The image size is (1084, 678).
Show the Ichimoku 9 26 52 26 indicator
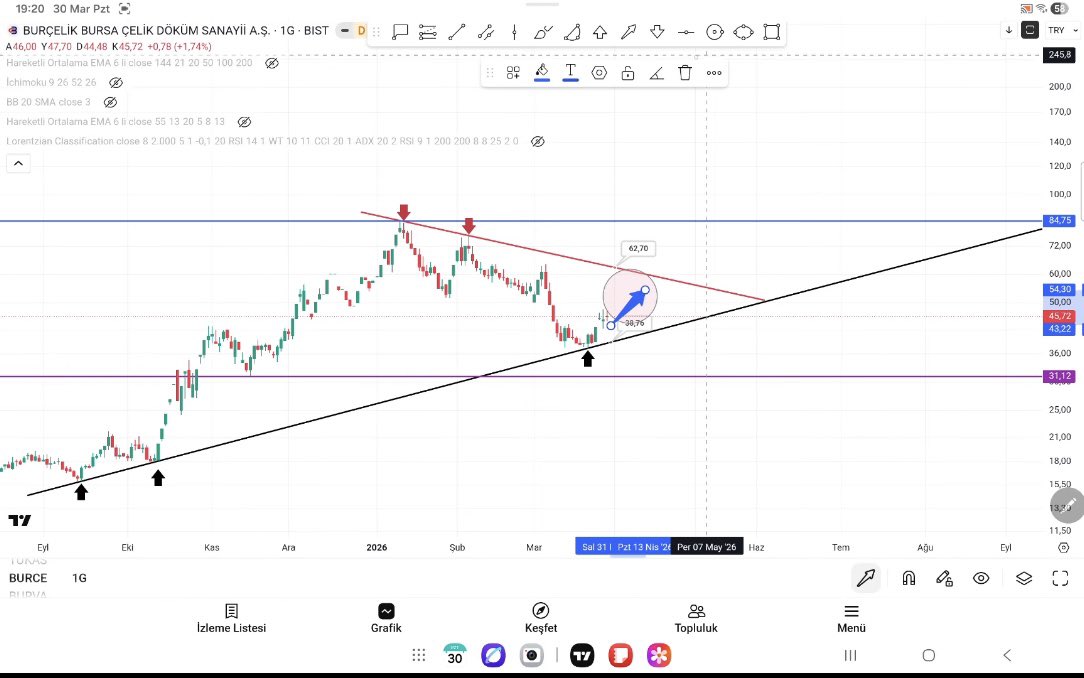pos(115,82)
